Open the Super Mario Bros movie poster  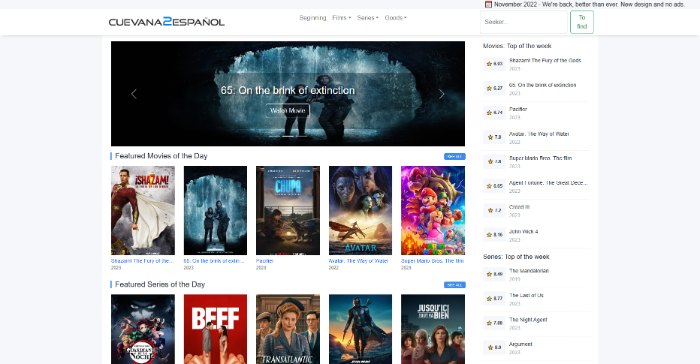(x=433, y=210)
